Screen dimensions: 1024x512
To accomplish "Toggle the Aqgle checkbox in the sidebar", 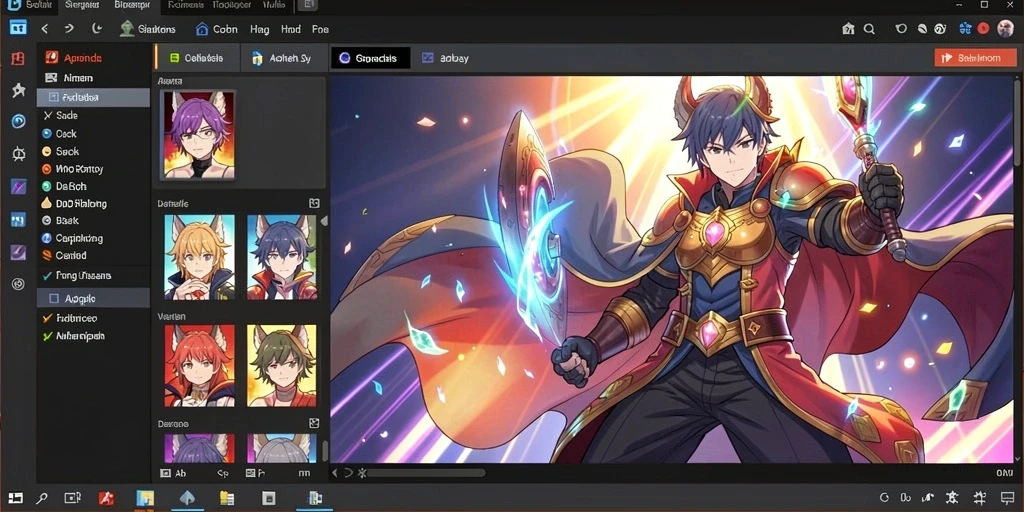I will pos(54,298).
